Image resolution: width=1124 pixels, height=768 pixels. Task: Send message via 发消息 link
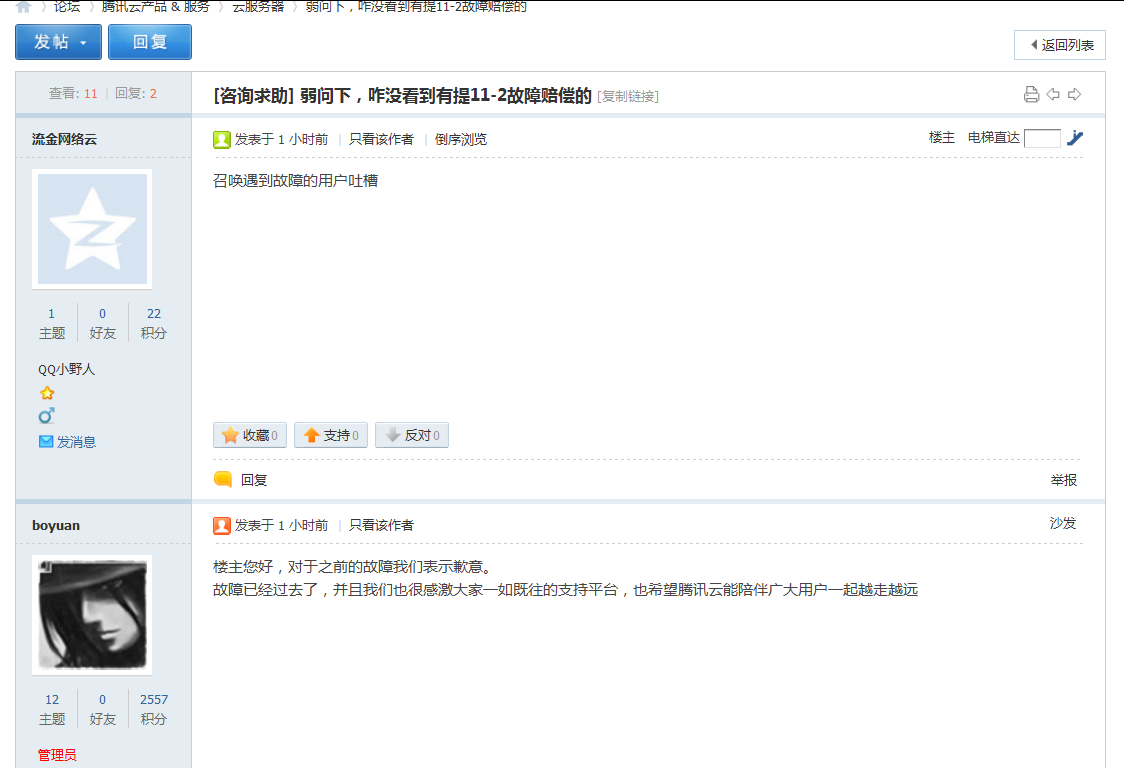point(76,442)
